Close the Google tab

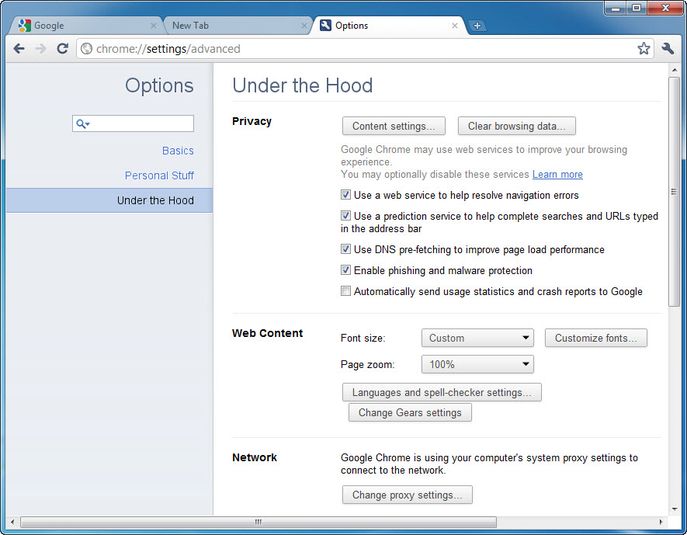(153, 26)
